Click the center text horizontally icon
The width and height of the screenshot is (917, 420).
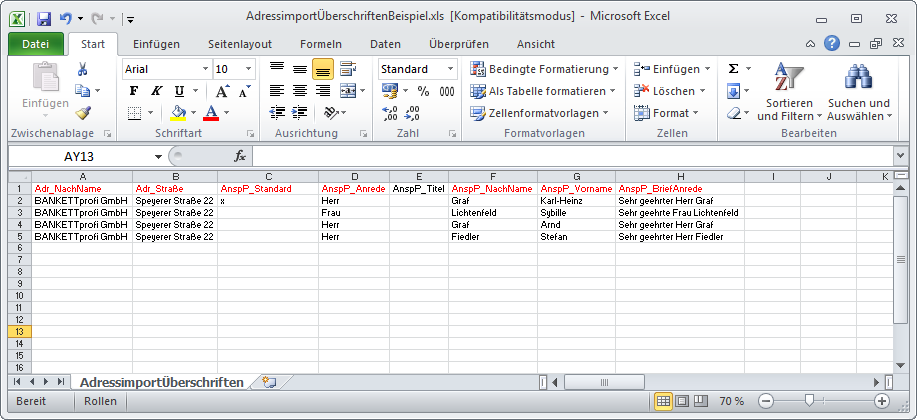click(300, 91)
